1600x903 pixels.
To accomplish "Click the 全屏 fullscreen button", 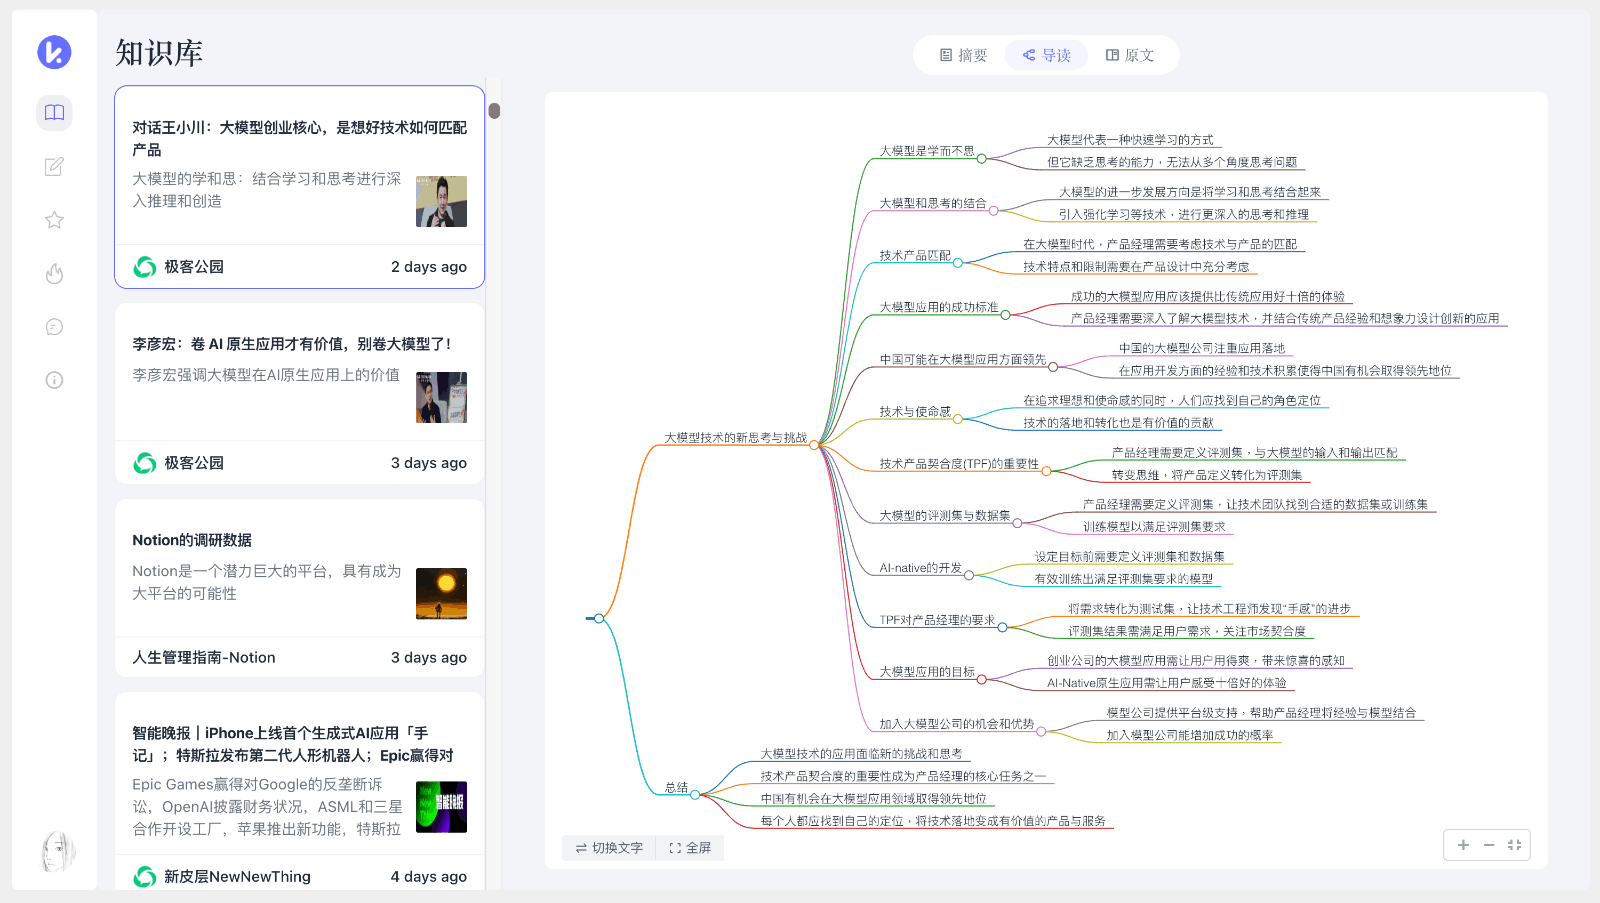I will [x=690, y=848].
